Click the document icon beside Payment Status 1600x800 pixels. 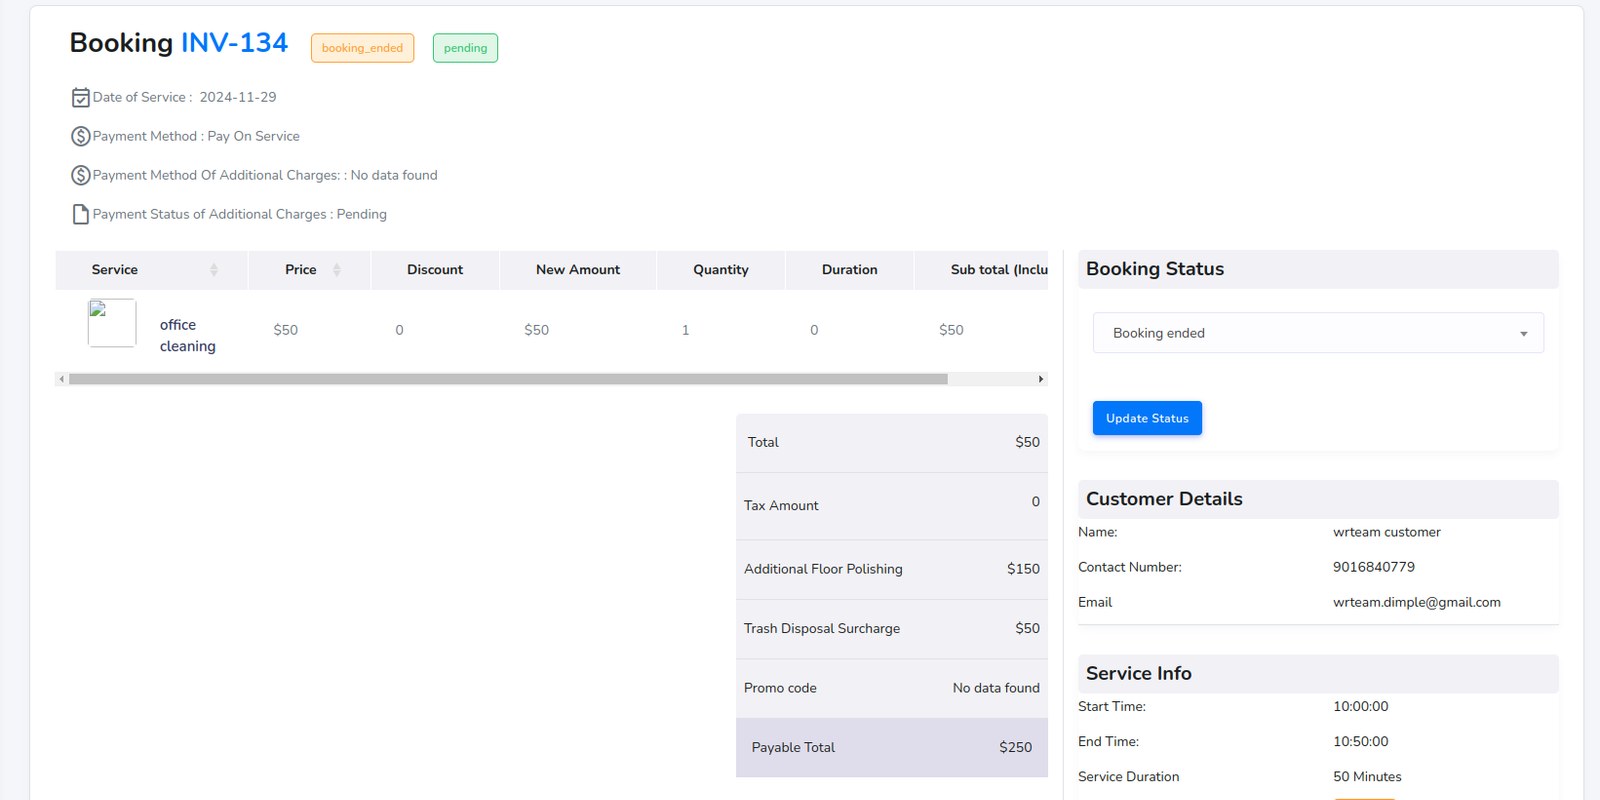pos(81,214)
